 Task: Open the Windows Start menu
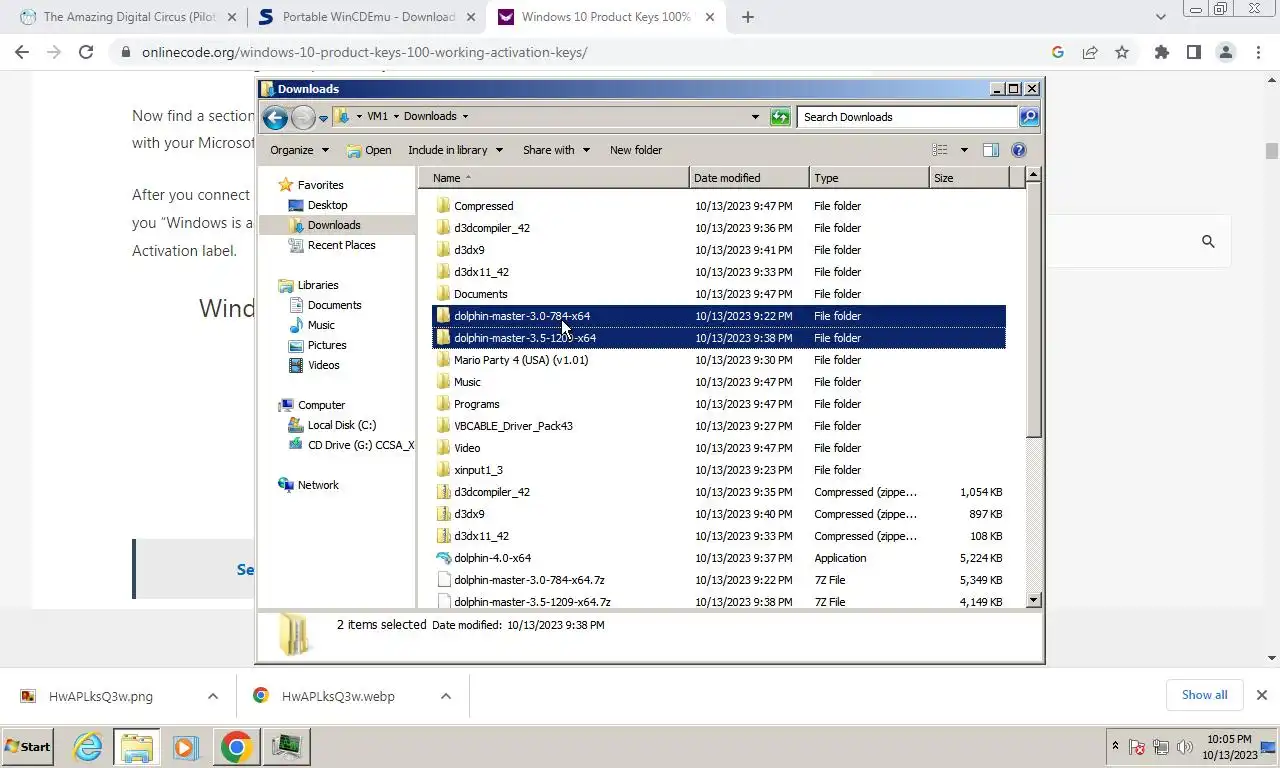27,747
